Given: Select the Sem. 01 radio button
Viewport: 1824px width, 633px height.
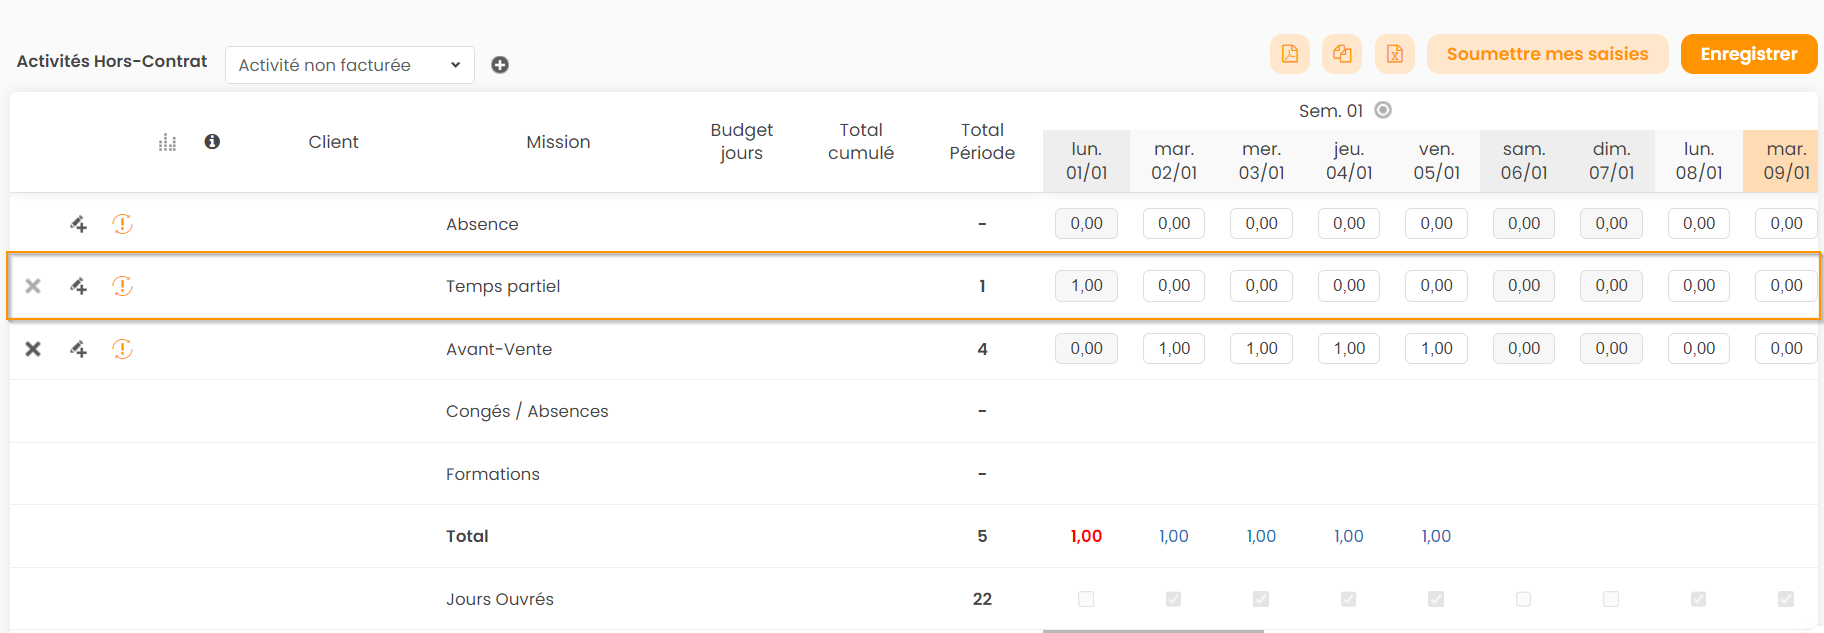Looking at the screenshot, I should 1383,110.
